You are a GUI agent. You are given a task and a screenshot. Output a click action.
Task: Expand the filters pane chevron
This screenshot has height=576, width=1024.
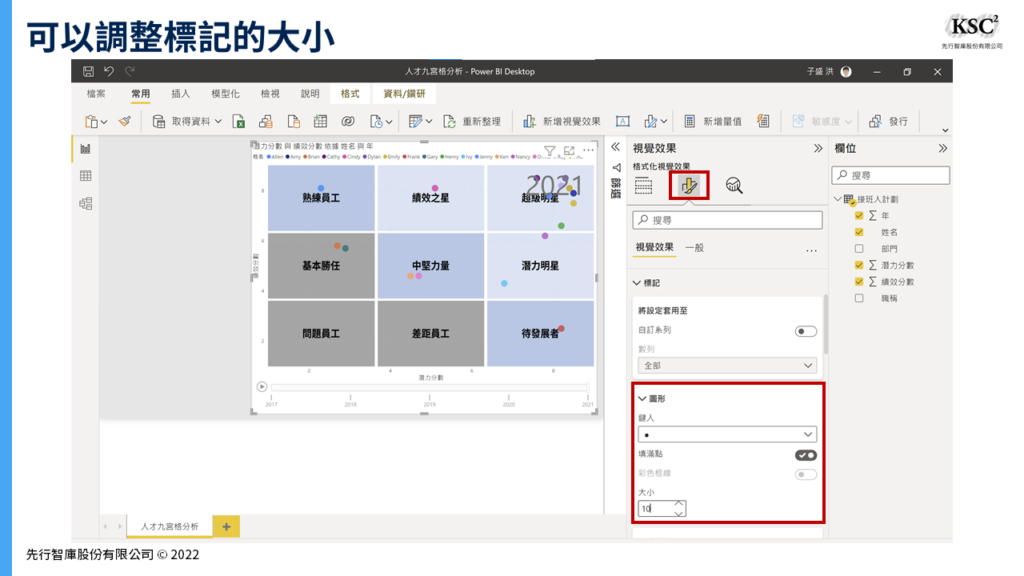click(615, 148)
